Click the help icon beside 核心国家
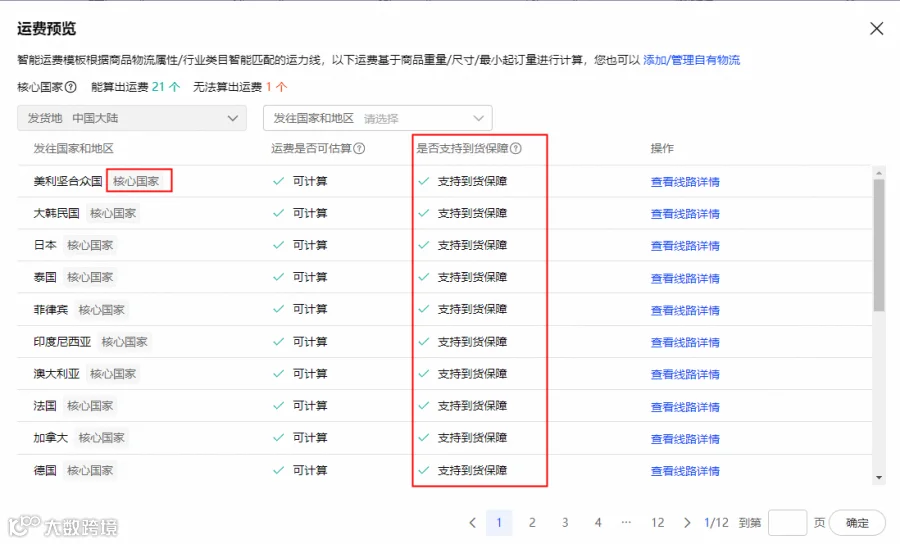 (71, 87)
